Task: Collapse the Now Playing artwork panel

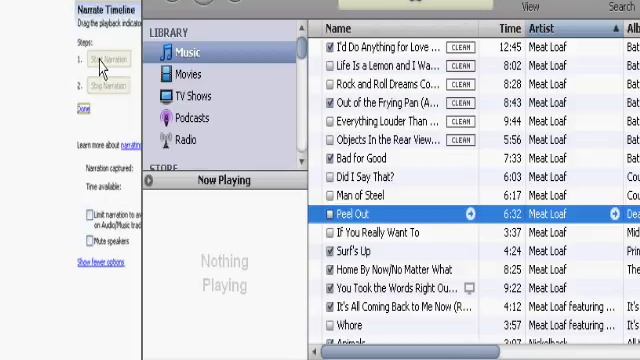Action: pos(149,180)
